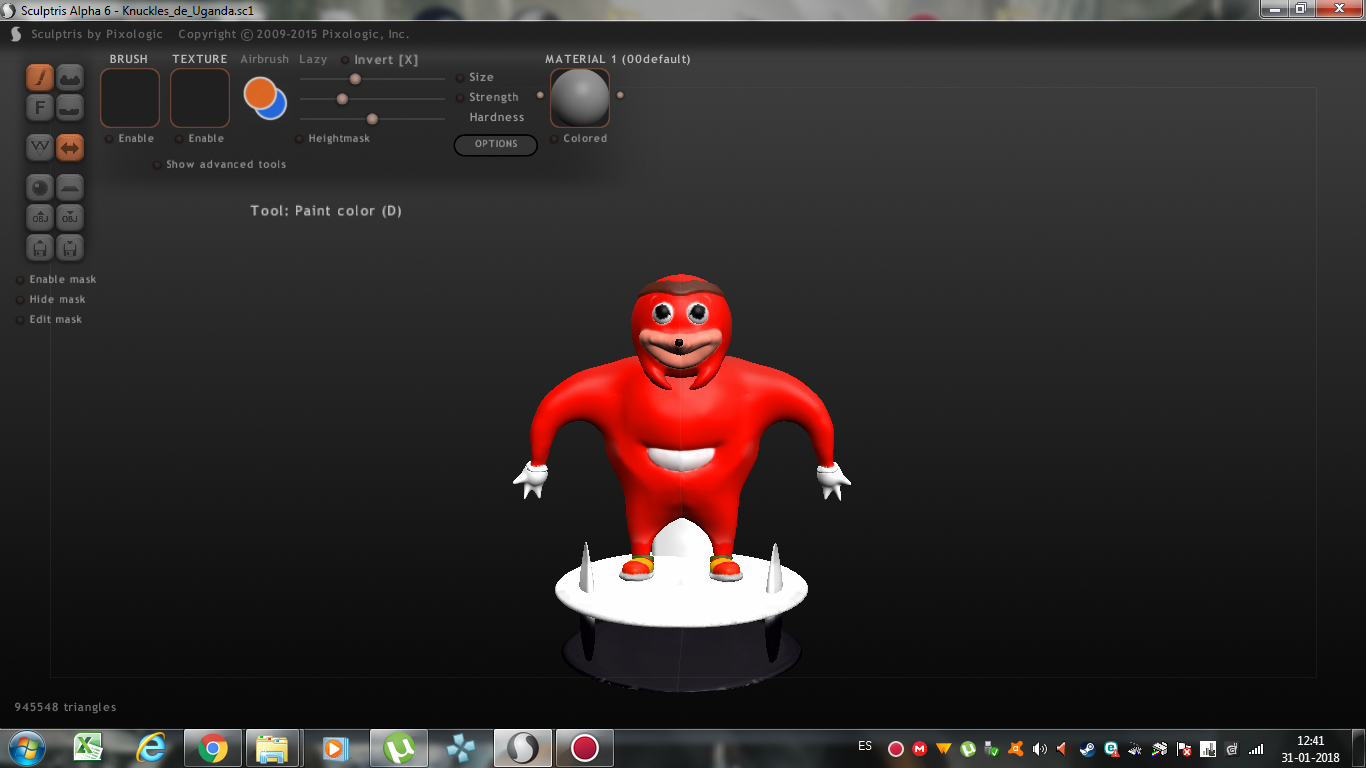Screen dimensions: 1366x768
Task: Click the floppy disk icon with downward arrow
Action: pyautogui.click(x=70, y=247)
